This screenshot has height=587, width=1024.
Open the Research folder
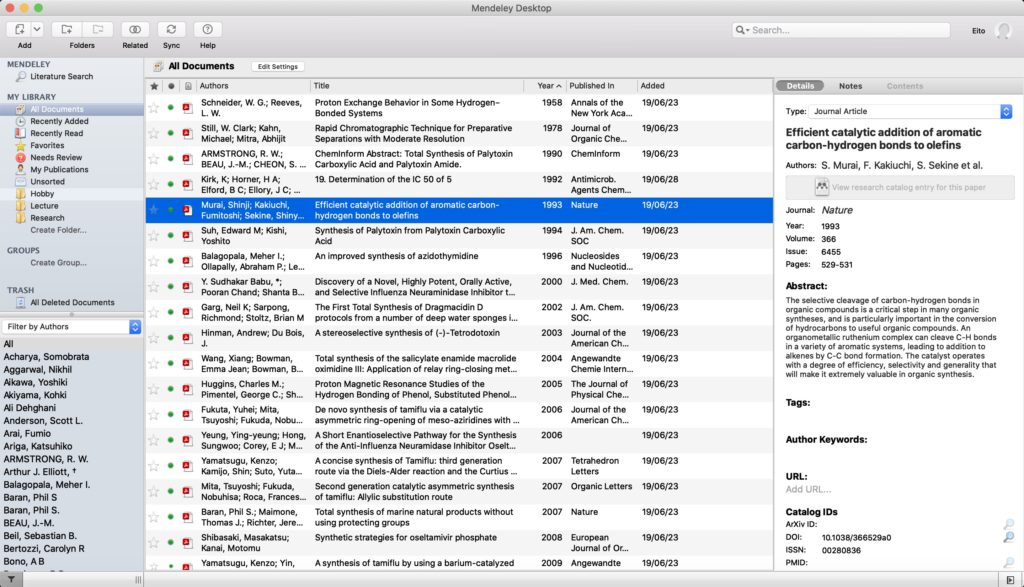tap(47, 218)
